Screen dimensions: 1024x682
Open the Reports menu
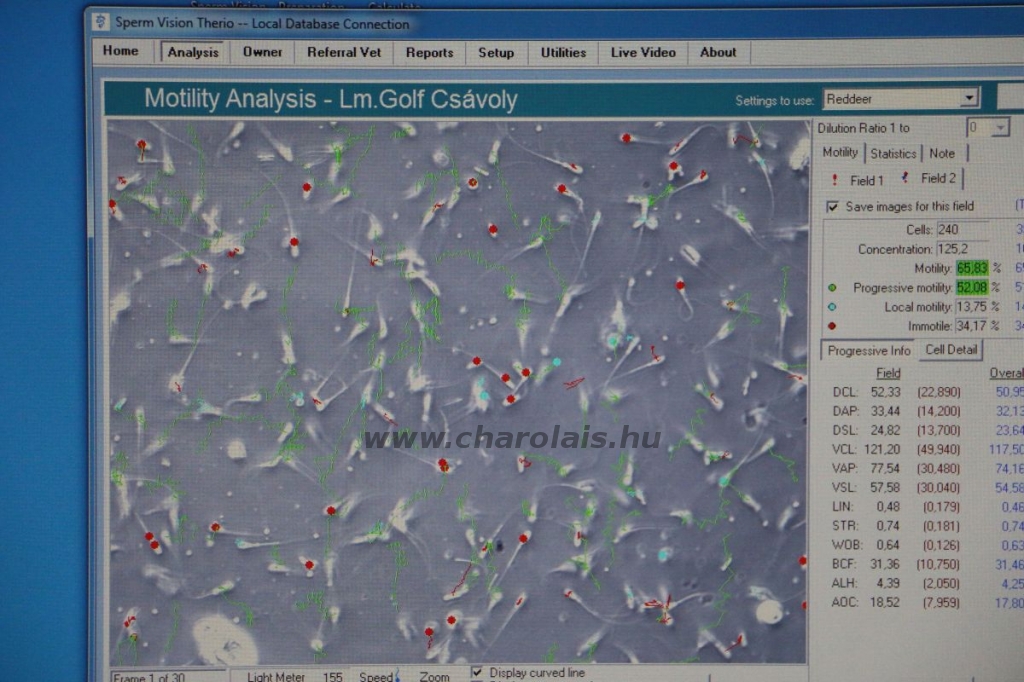pos(429,53)
